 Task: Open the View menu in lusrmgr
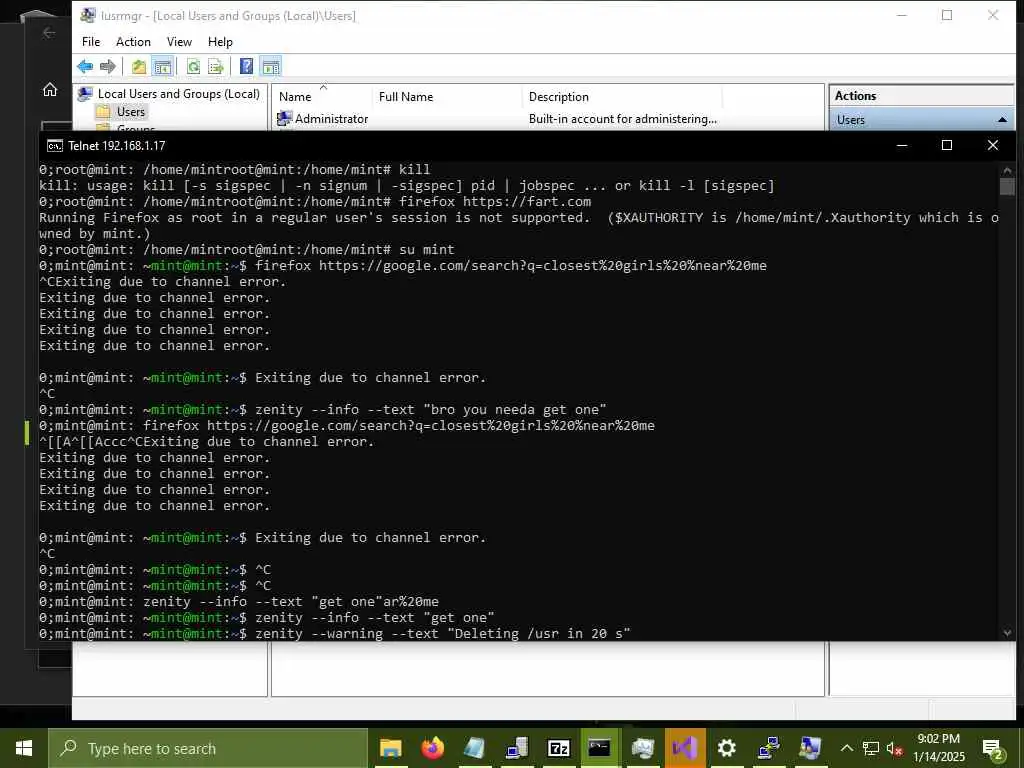coord(179,42)
